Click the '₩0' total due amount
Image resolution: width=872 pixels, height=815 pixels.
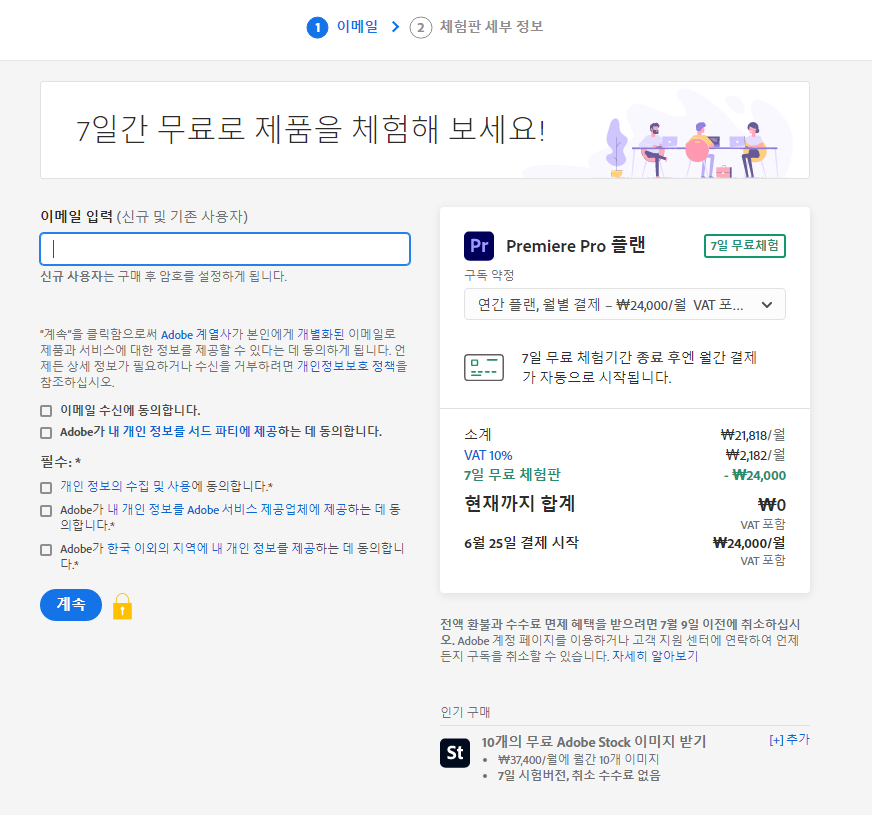pyautogui.click(x=772, y=505)
